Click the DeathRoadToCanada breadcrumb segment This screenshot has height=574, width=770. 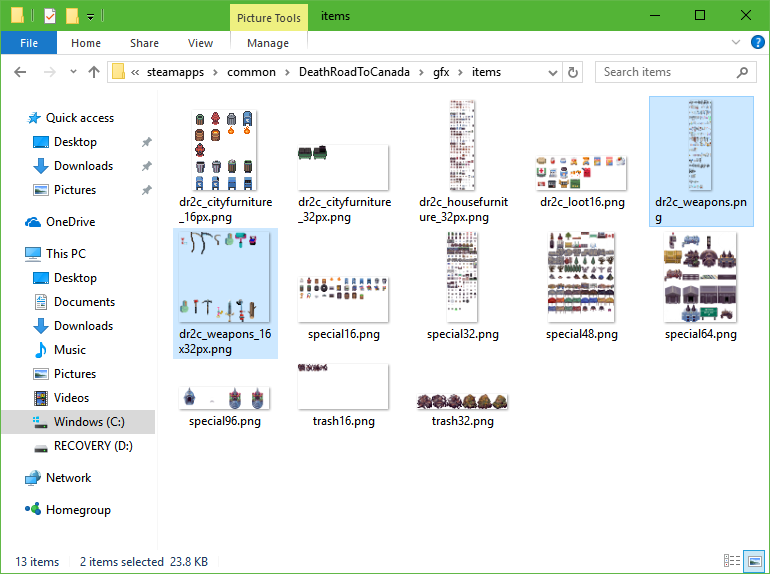pyautogui.click(x=354, y=72)
